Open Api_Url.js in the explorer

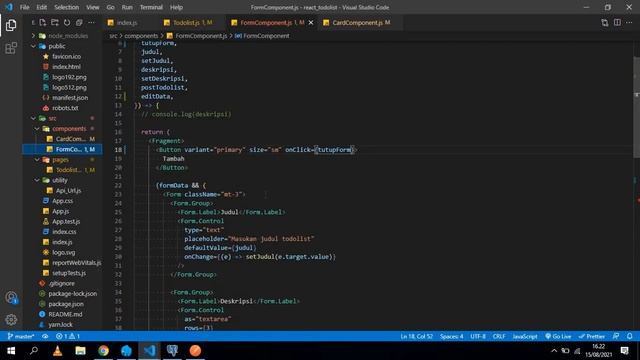pyautogui.click(x=68, y=191)
